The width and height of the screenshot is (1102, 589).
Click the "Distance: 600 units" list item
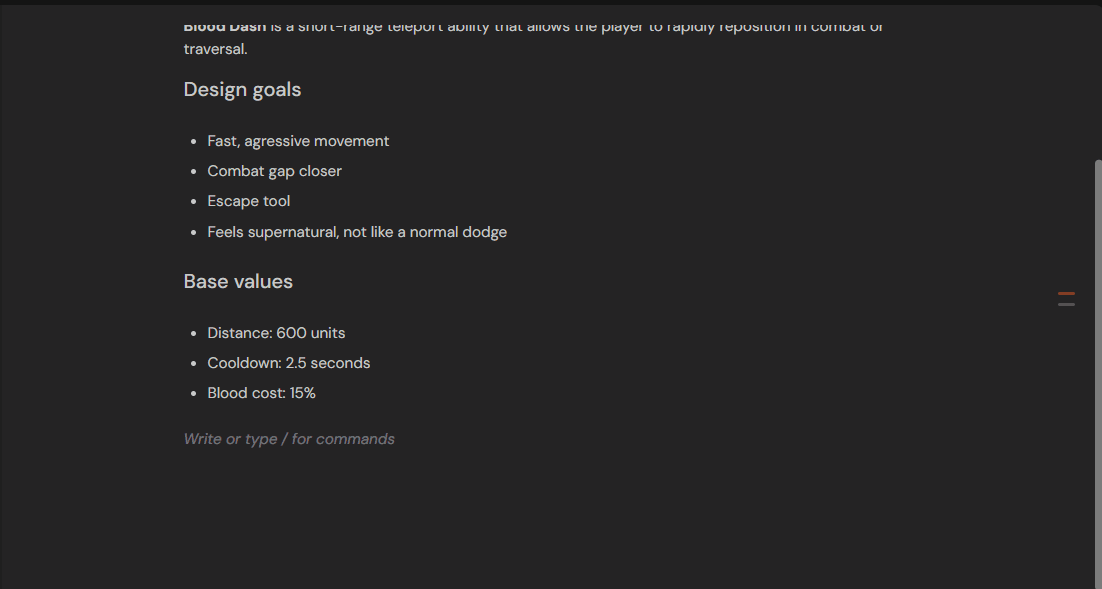(x=276, y=333)
